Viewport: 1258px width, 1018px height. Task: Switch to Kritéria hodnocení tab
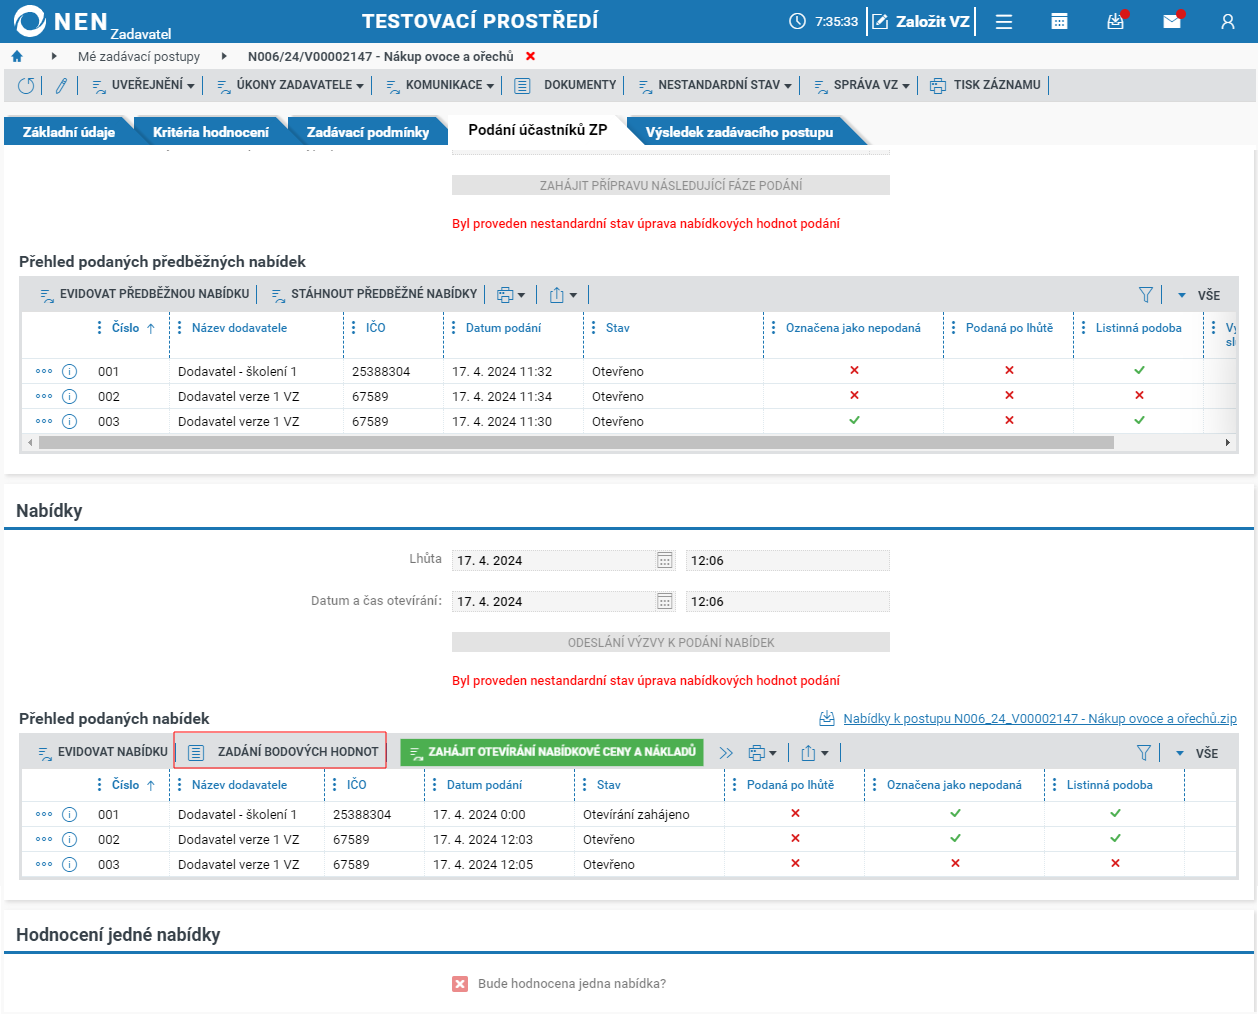(211, 132)
